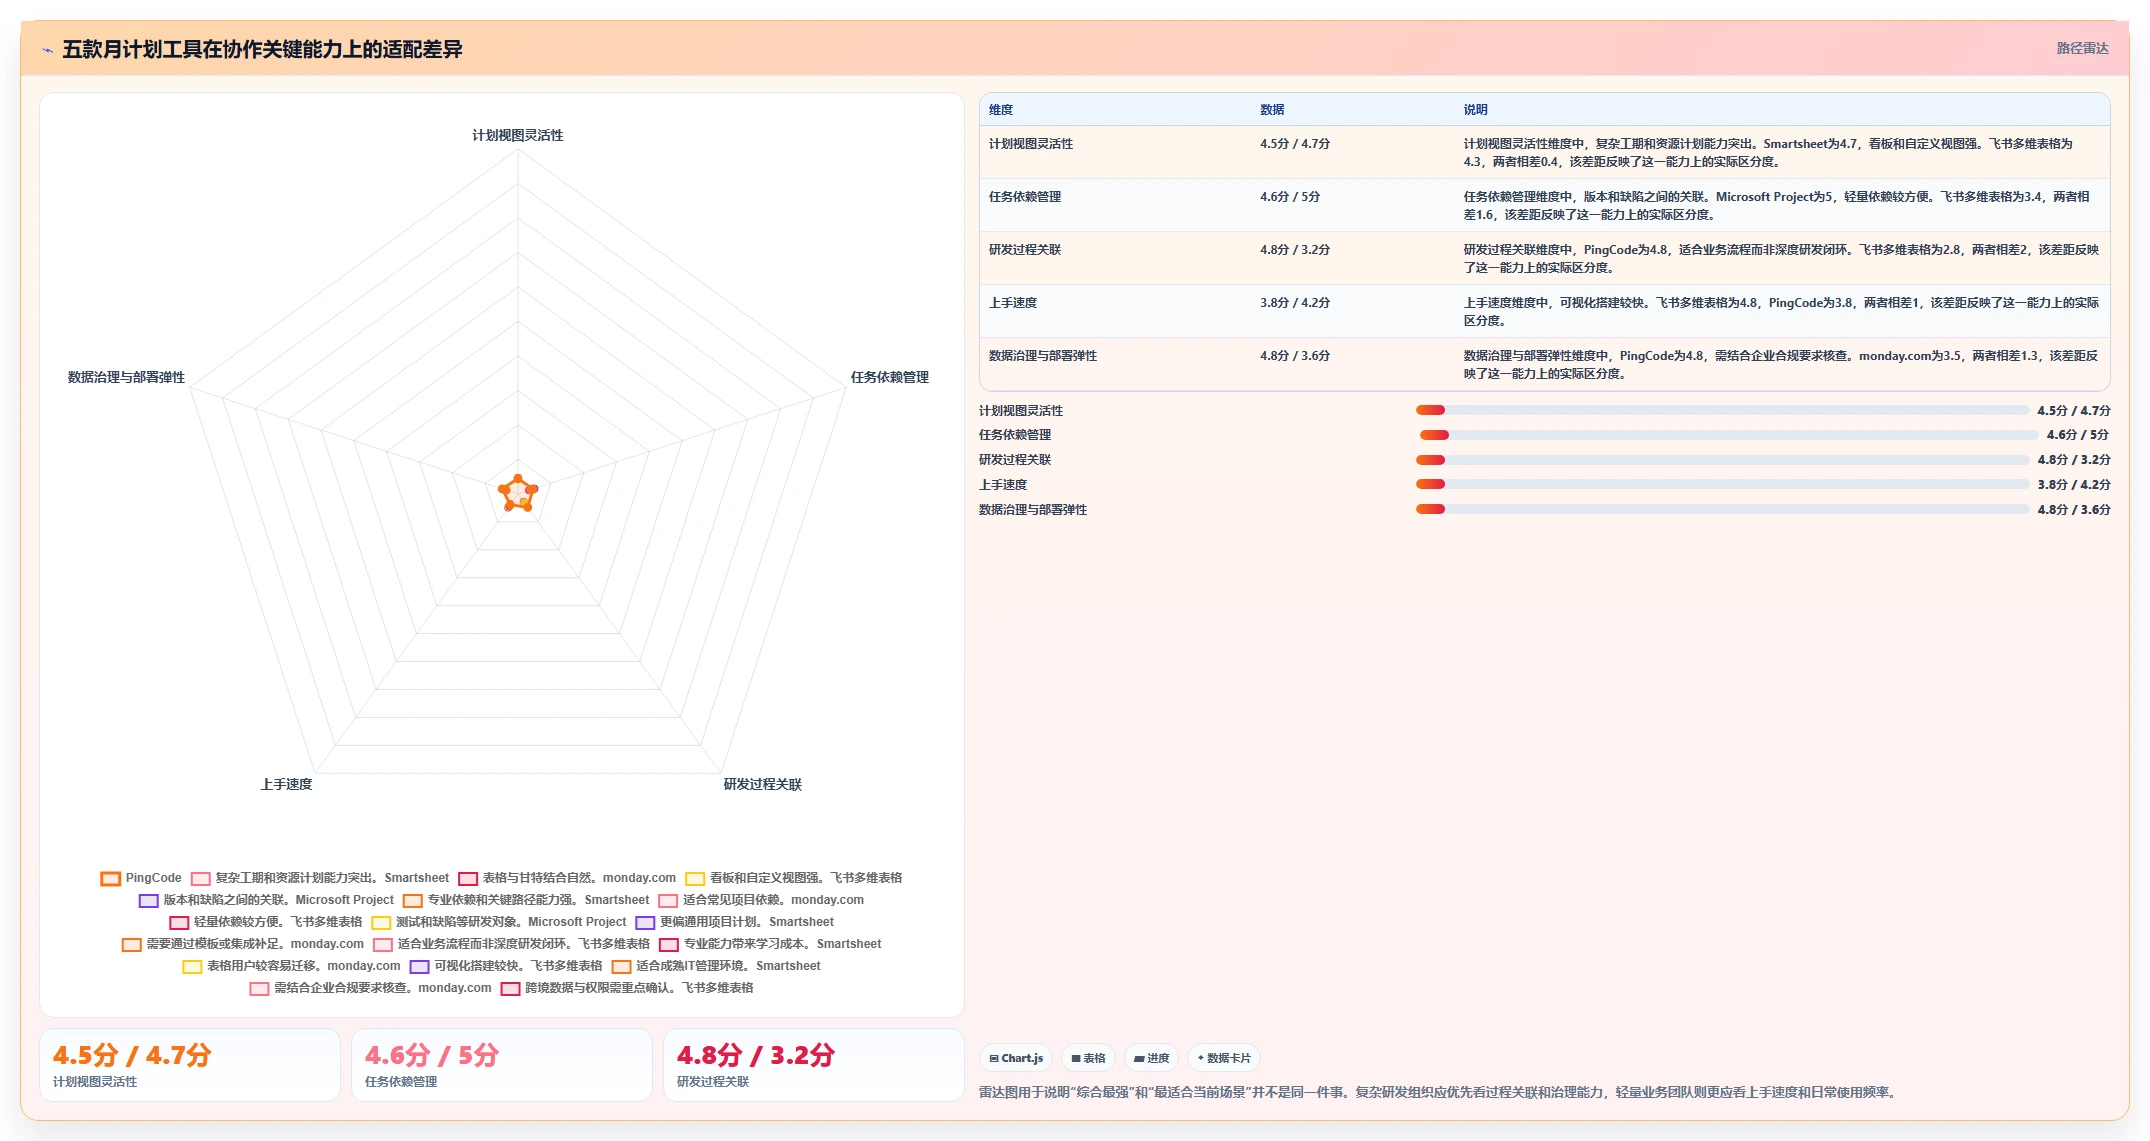
Task: Click the 维度 column header
Action: (x=1001, y=110)
